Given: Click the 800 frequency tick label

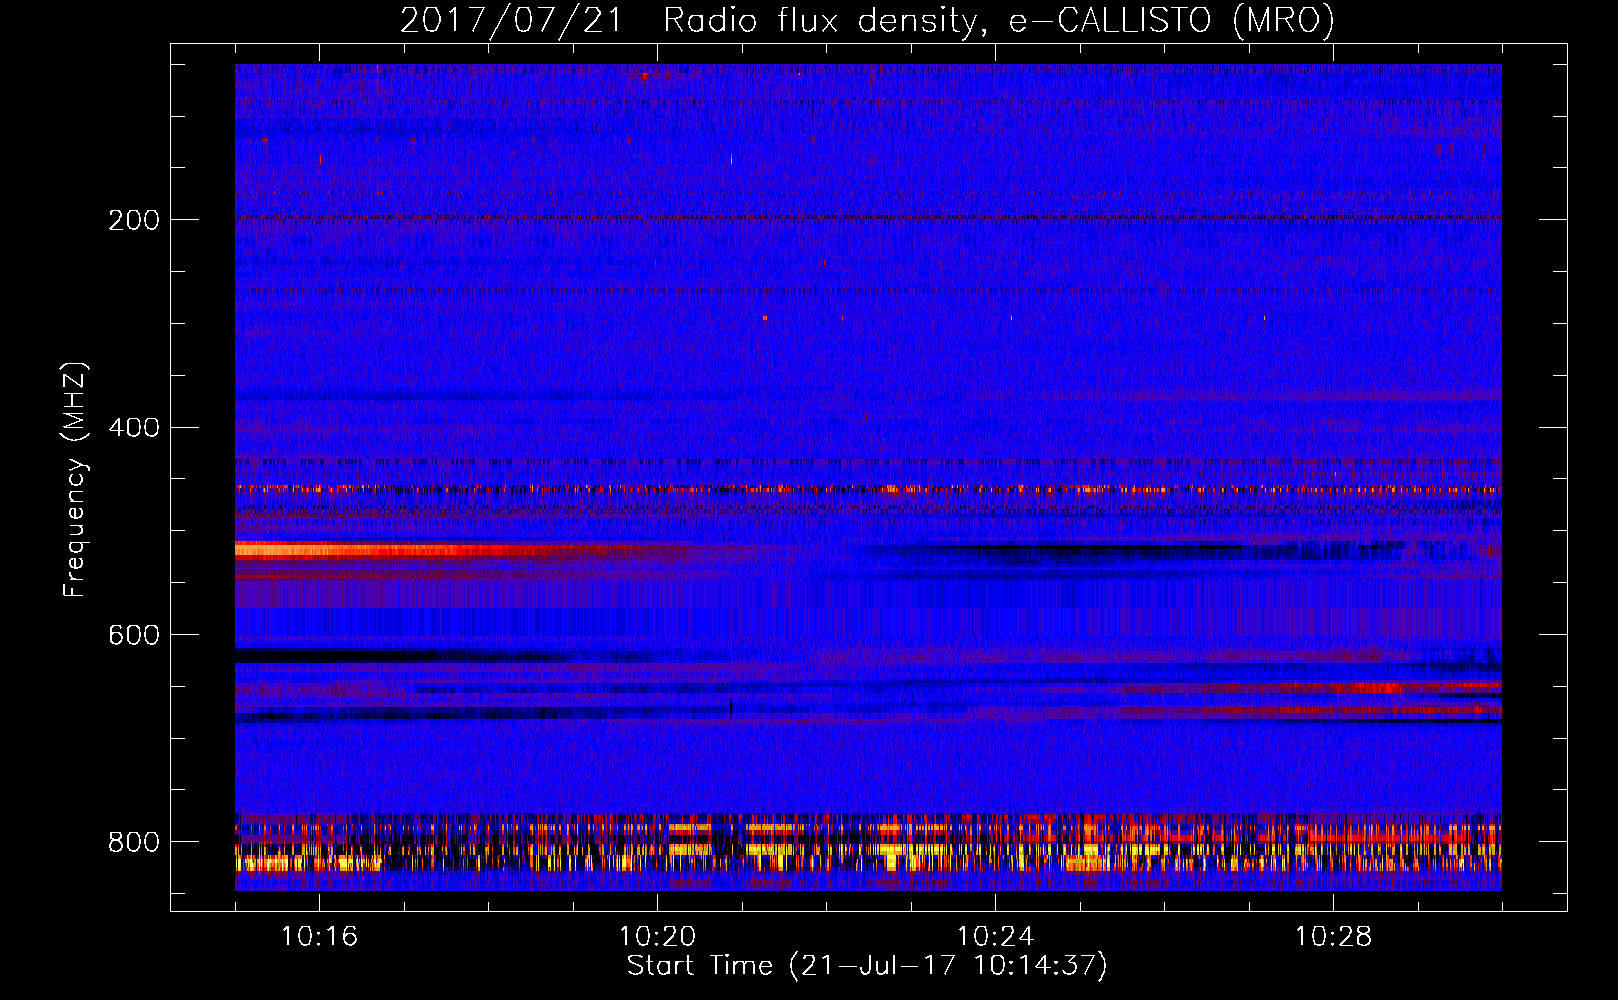Looking at the screenshot, I should click(x=134, y=843).
